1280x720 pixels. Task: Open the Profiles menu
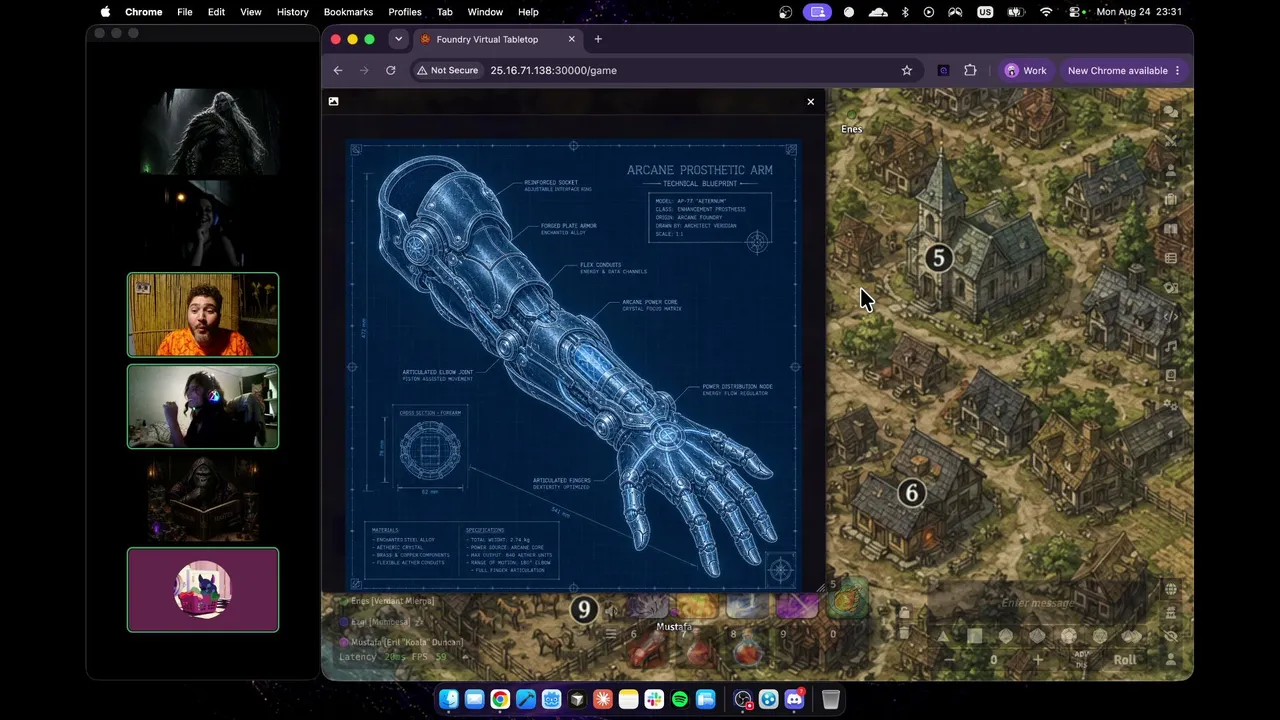click(405, 12)
